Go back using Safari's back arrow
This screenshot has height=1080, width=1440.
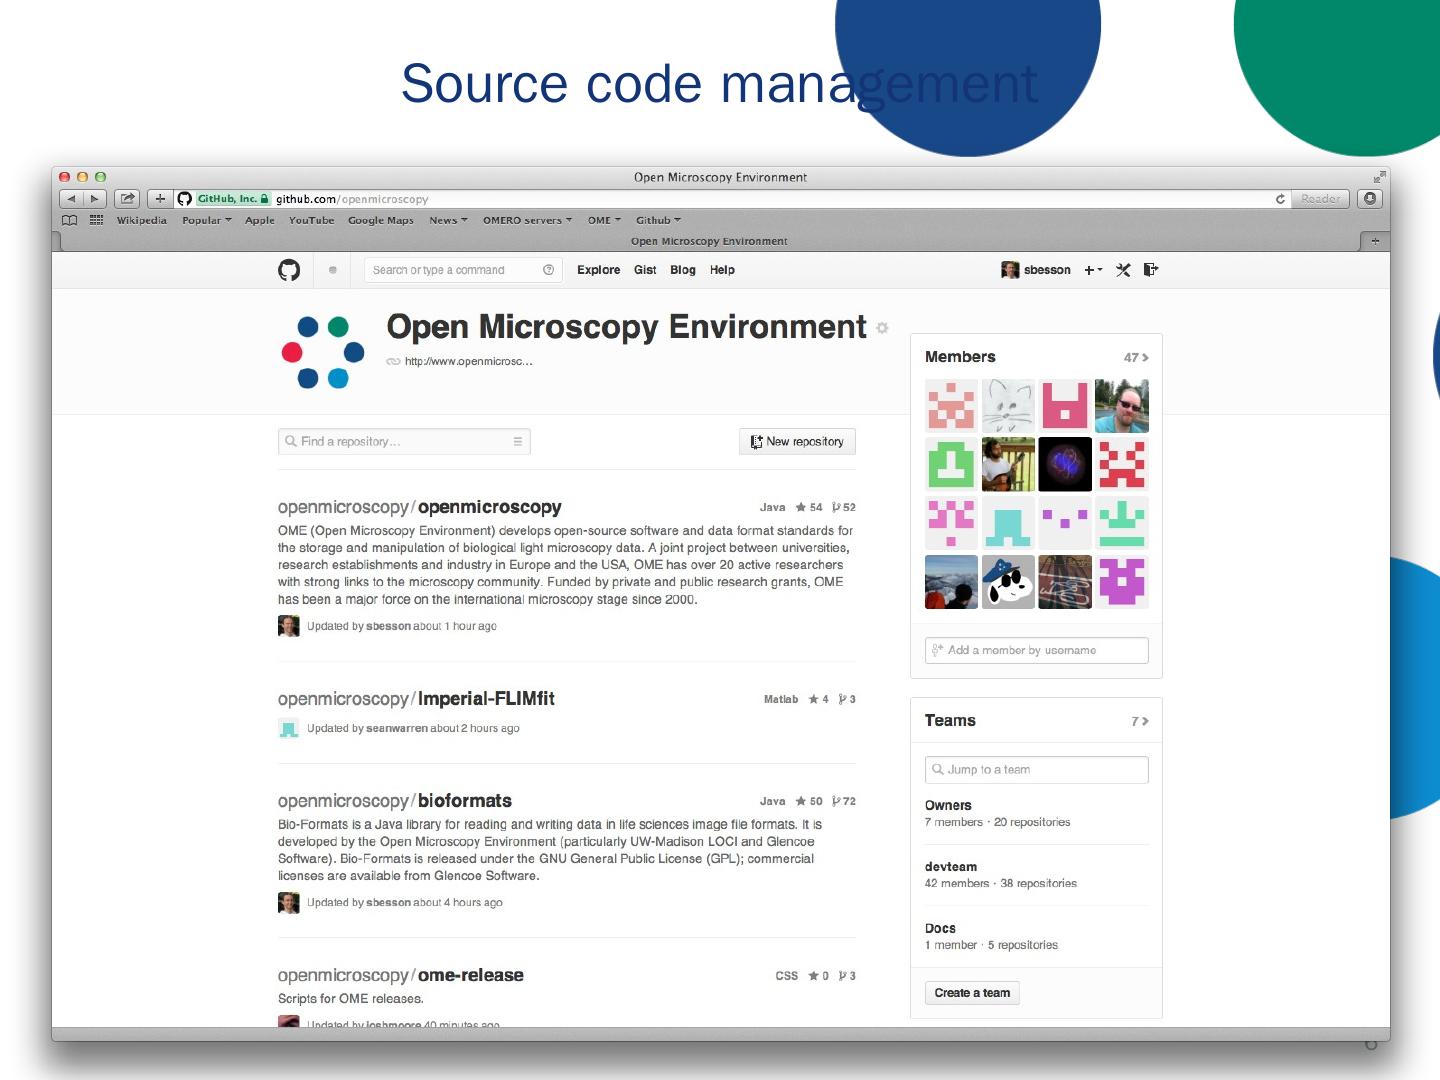click(71, 199)
